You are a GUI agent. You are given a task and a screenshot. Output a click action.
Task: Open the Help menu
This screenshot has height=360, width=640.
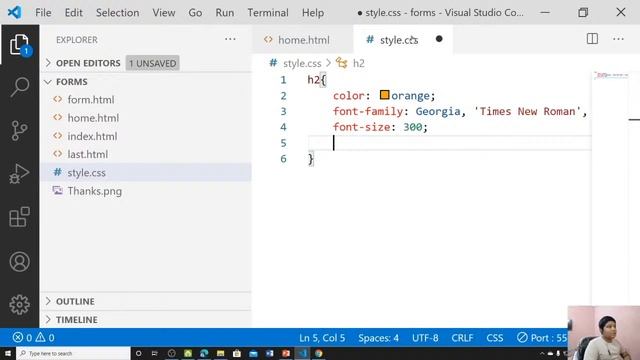pyautogui.click(x=313, y=13)
